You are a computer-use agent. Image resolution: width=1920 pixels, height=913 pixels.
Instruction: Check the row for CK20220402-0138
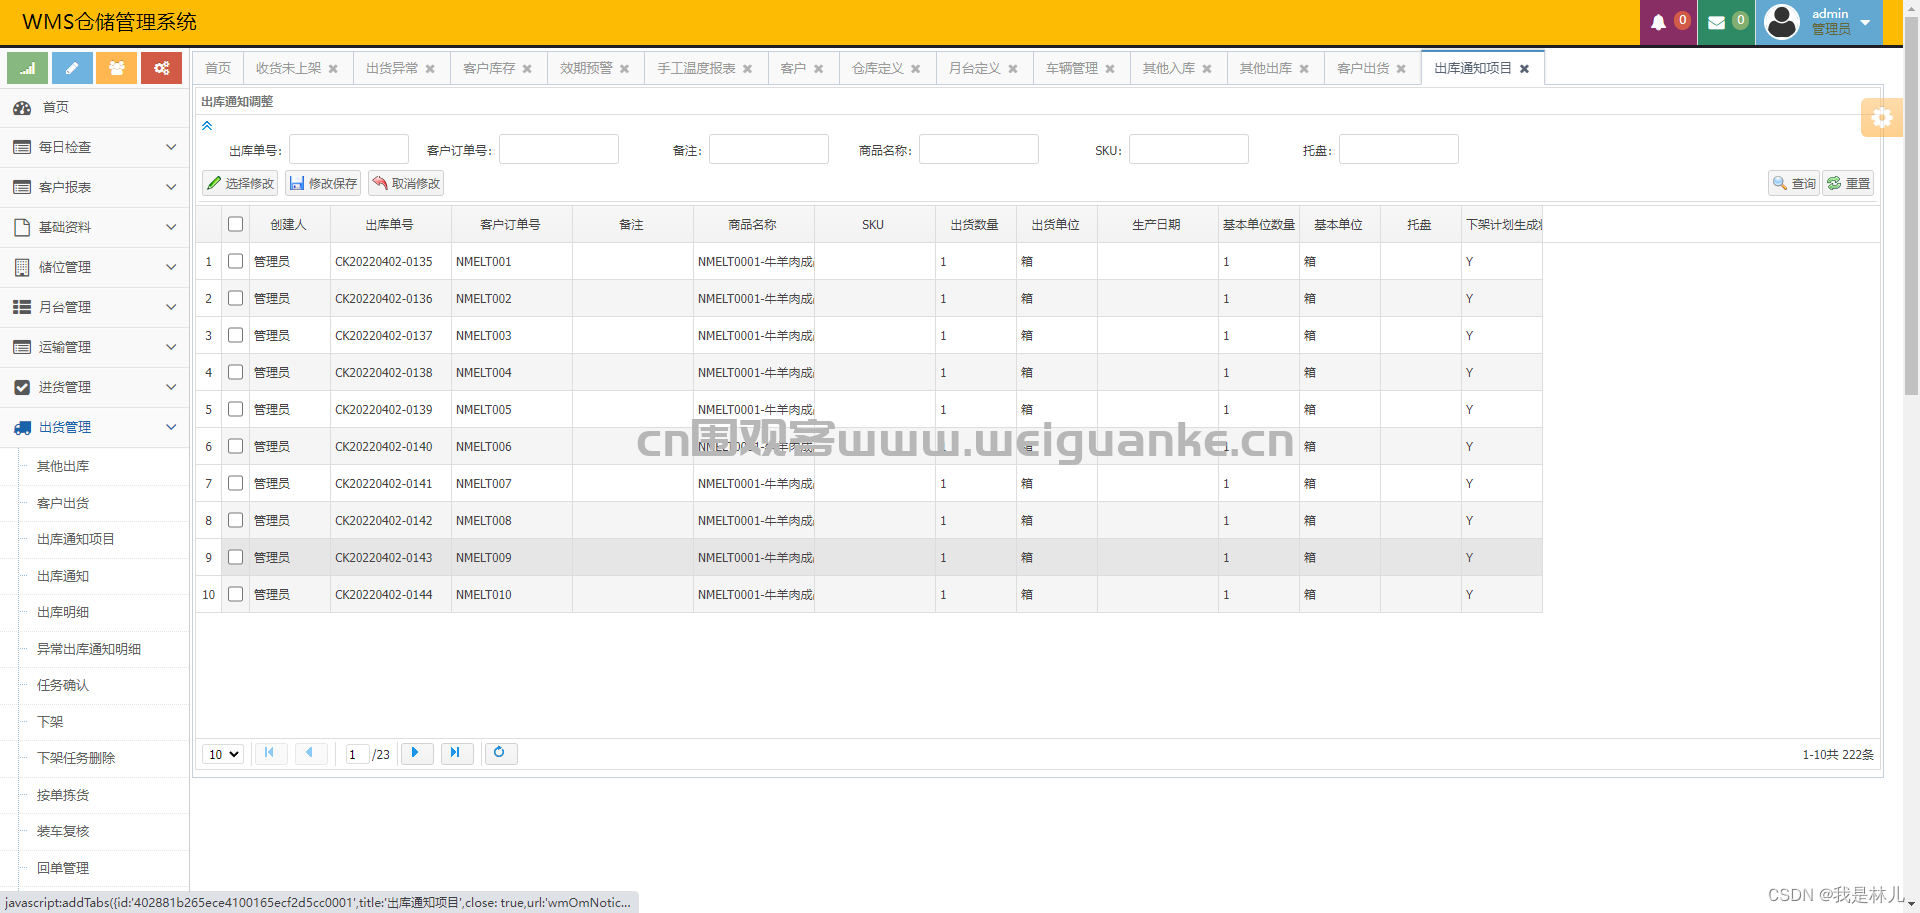coord(236,372)
